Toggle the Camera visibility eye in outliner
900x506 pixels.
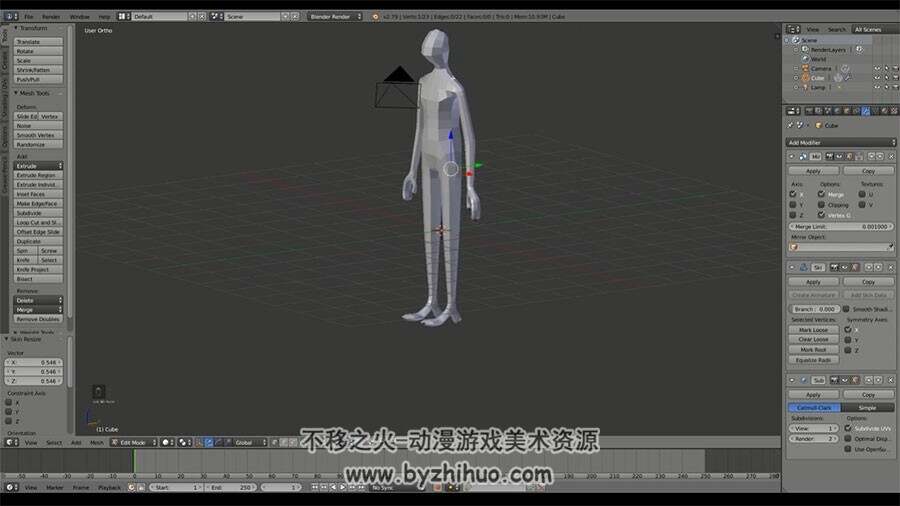(x=876, y=68)
